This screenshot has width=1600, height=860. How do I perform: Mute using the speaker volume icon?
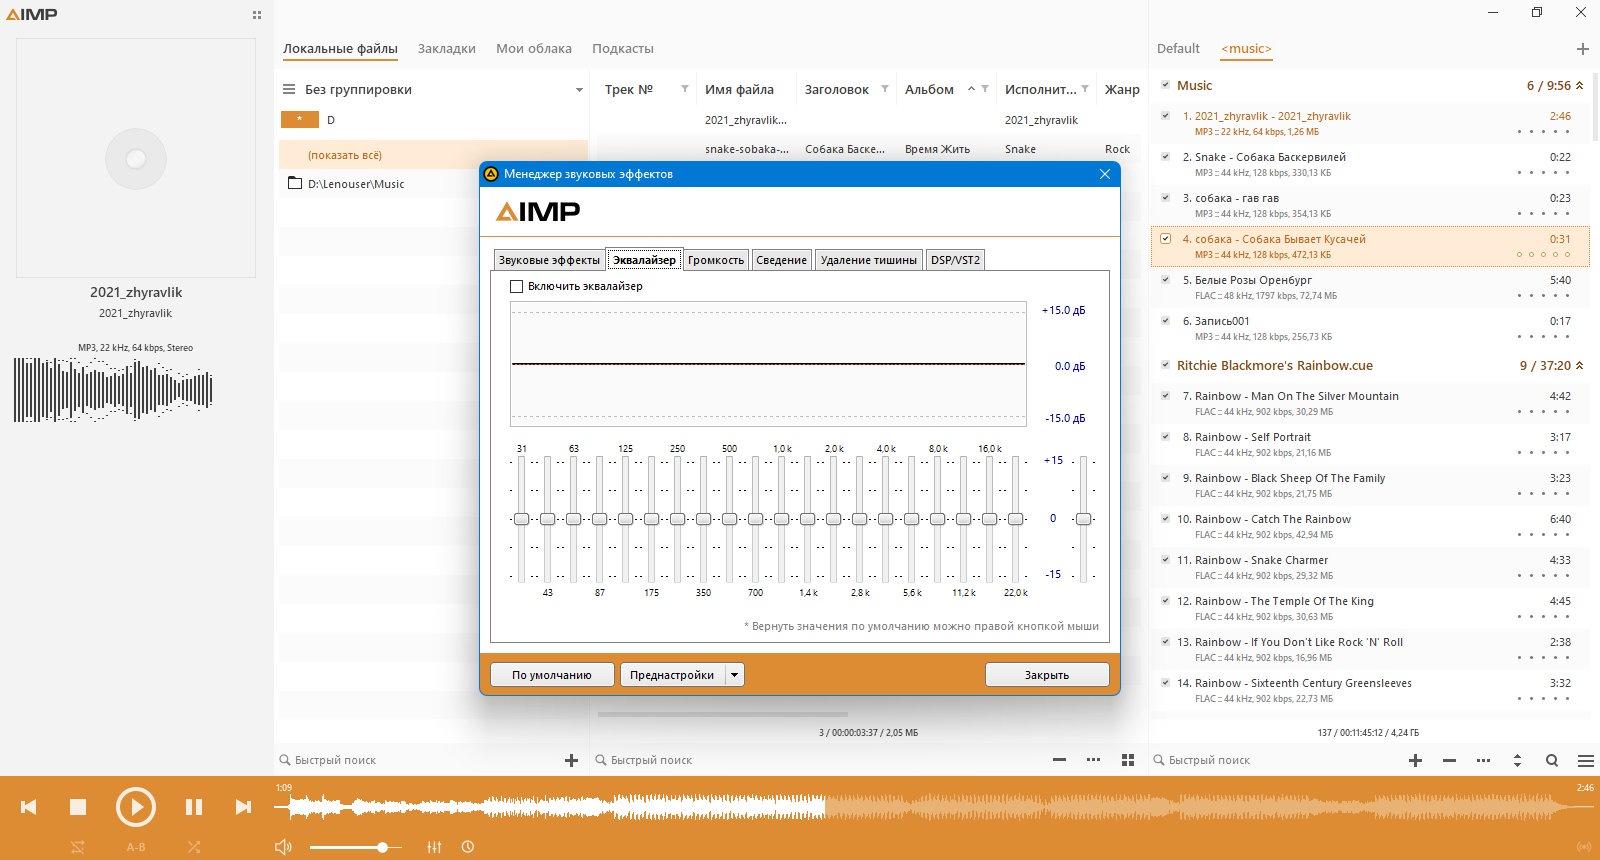click(x=283, y=847)
